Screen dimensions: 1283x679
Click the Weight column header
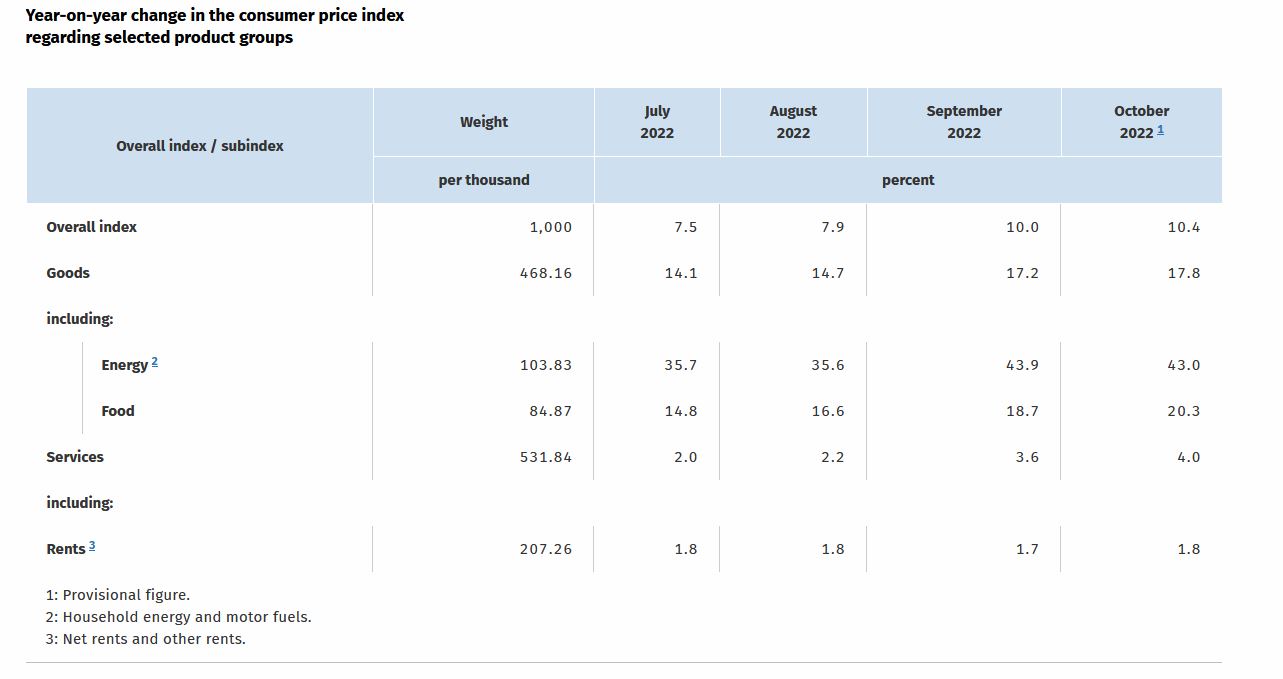(484, 122)
